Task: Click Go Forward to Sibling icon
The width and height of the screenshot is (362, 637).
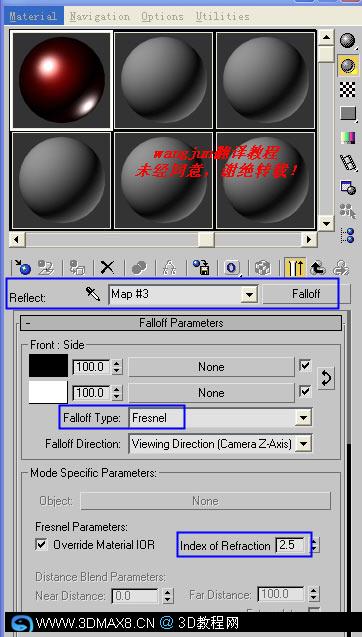Action: point(341,268)
